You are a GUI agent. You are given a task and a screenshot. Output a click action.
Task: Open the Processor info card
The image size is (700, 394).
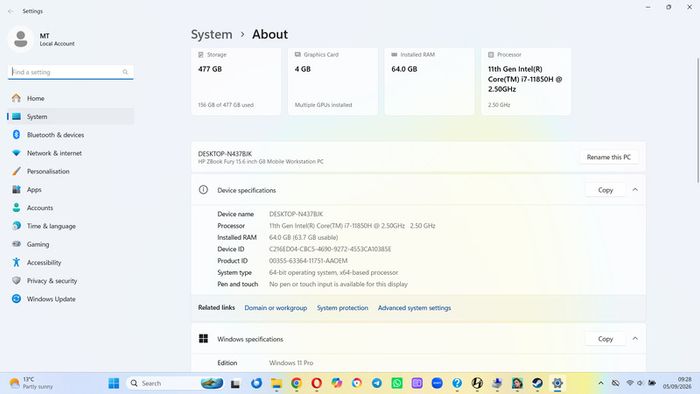click(526, 82)
